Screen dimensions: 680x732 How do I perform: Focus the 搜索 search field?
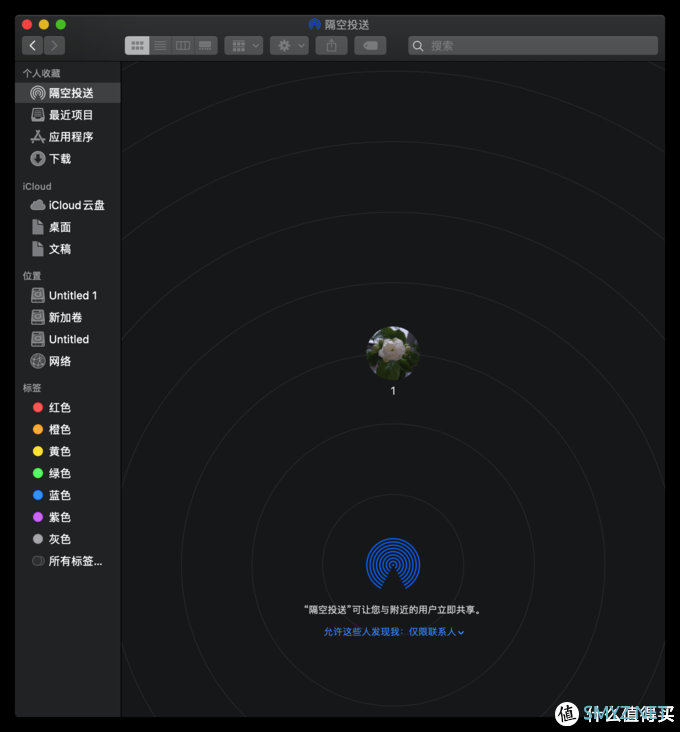tap(533, 45)
